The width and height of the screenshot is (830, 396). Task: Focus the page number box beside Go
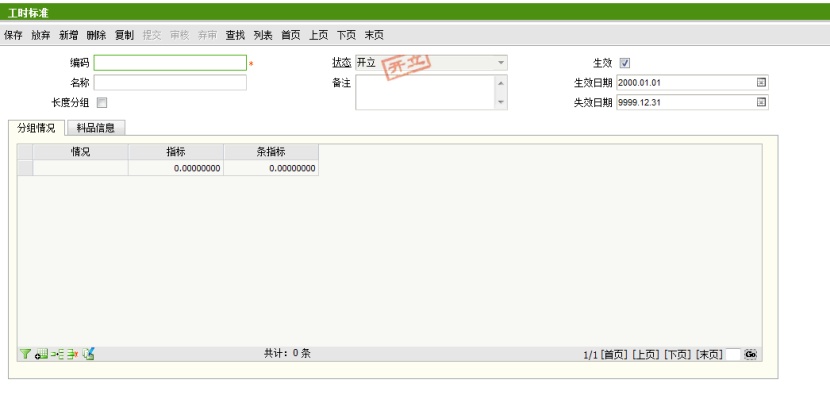(733, 355)
